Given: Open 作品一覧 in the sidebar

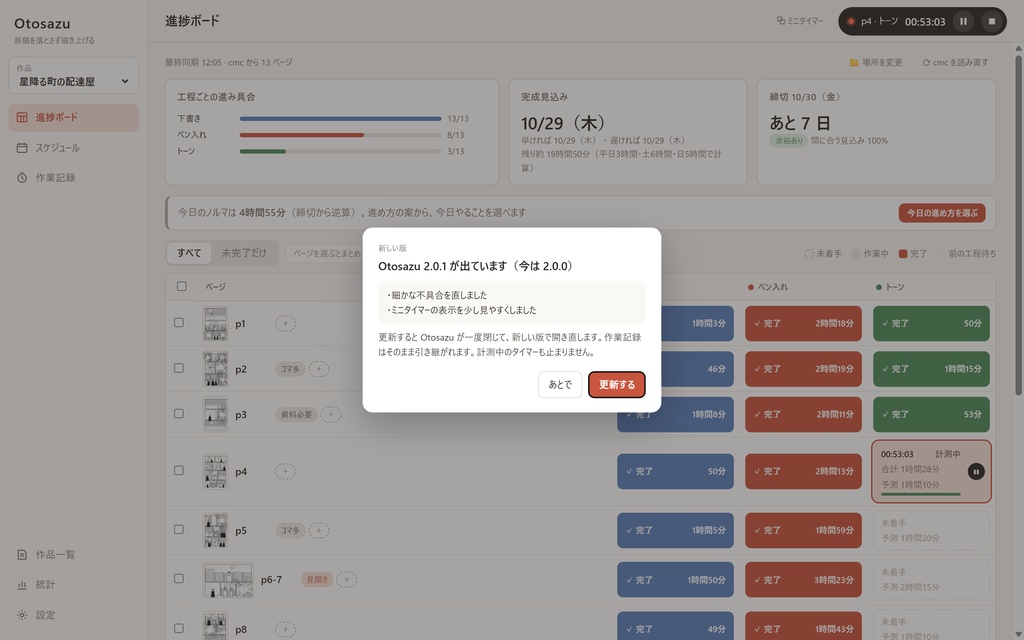Looking at the screenshot, I should click(73, 554).
